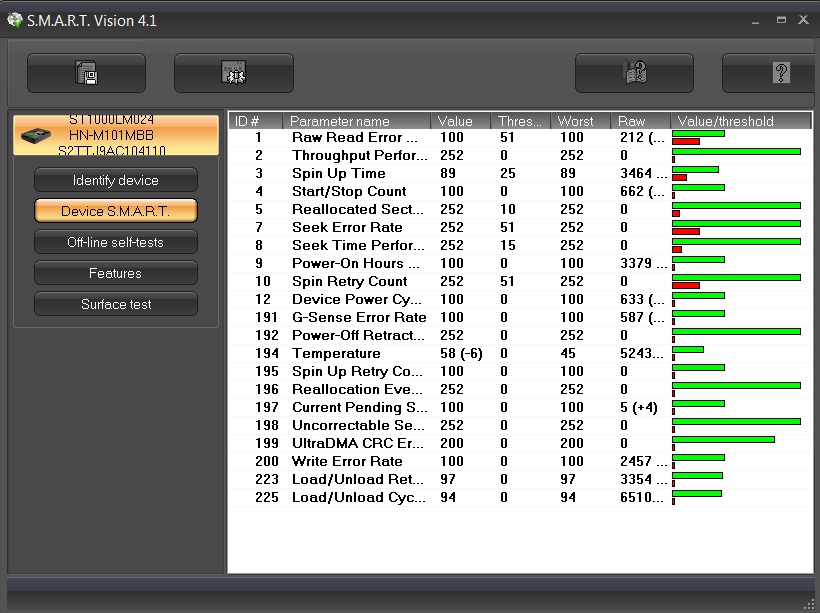Open Off-line self-tests
Viewport: 820px width, 613px height.
pyautogui.click(x=116, y=242)
